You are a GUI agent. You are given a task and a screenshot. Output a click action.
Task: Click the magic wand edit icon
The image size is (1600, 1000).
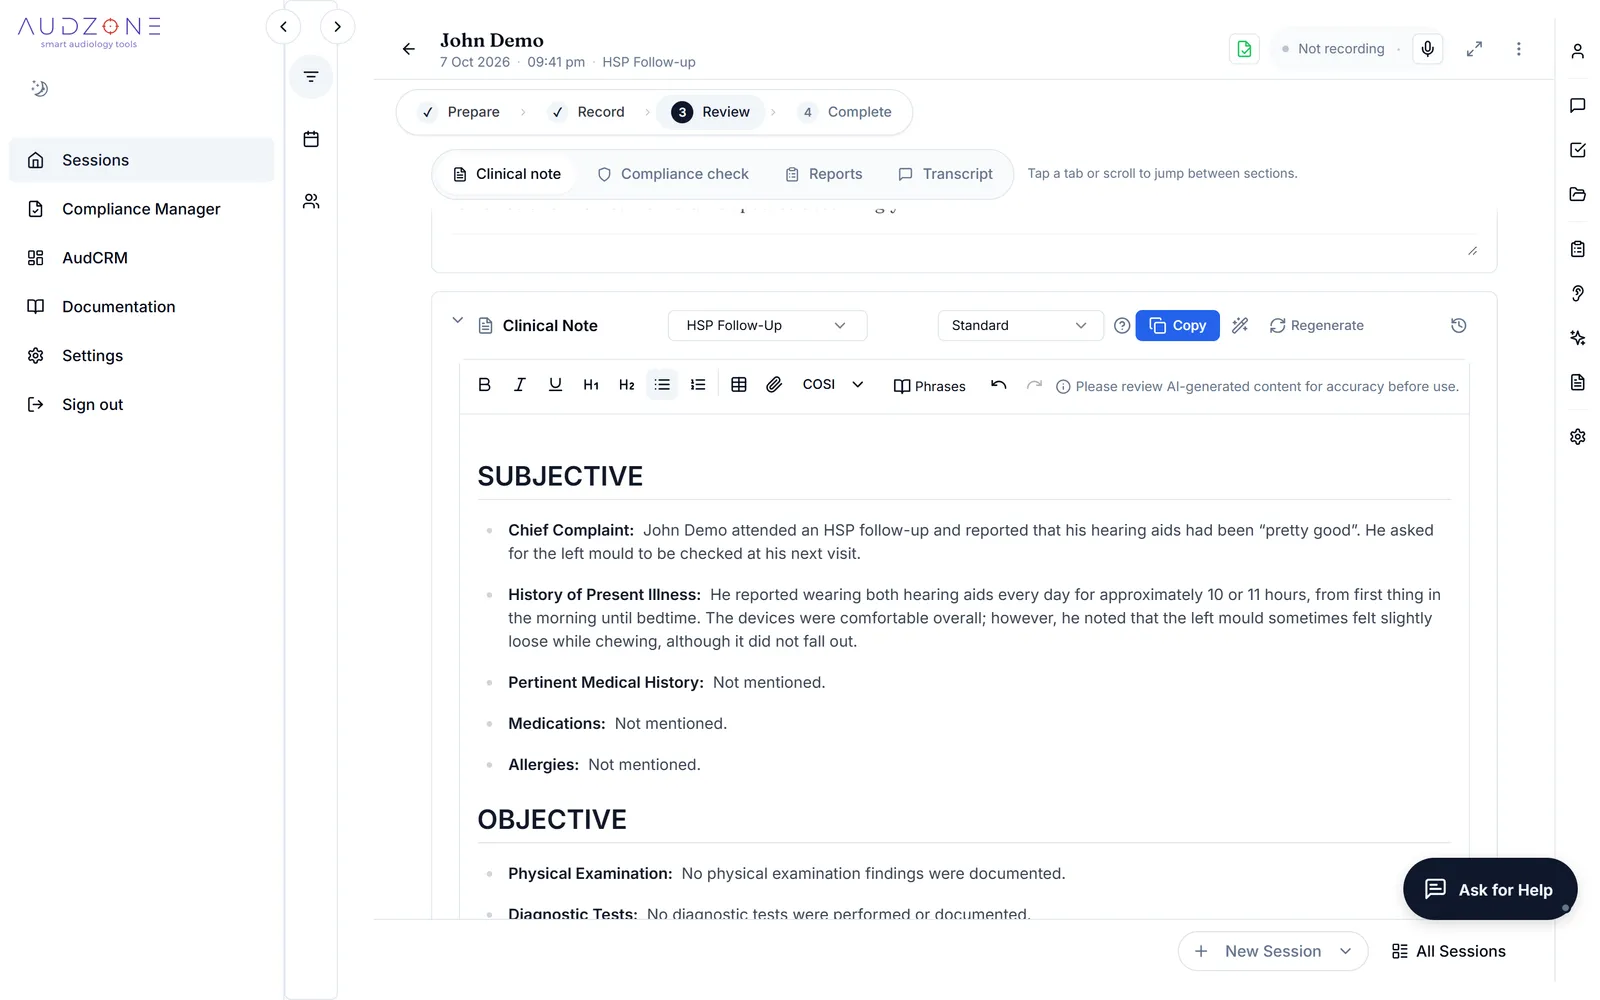pos(1240,326)
